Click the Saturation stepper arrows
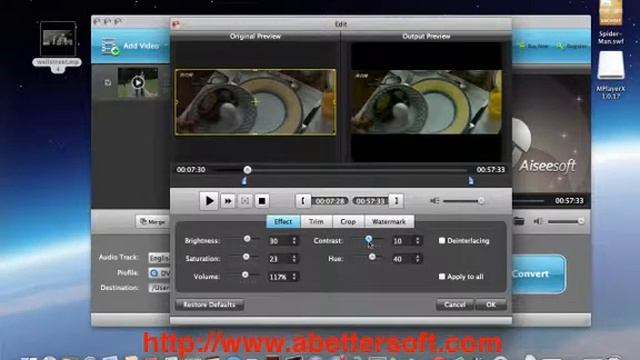Screen dimensions: 640x360 coord(294,259)
